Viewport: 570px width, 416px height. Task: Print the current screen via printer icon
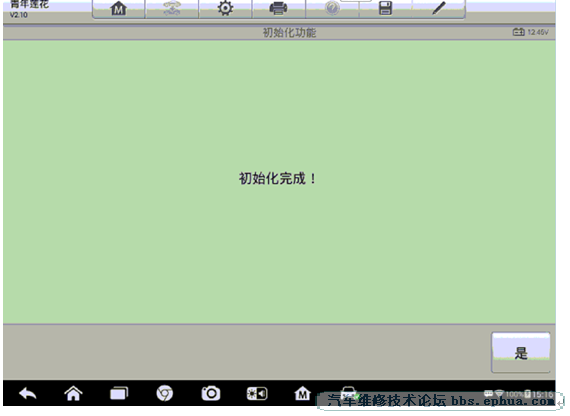(278, 9)
